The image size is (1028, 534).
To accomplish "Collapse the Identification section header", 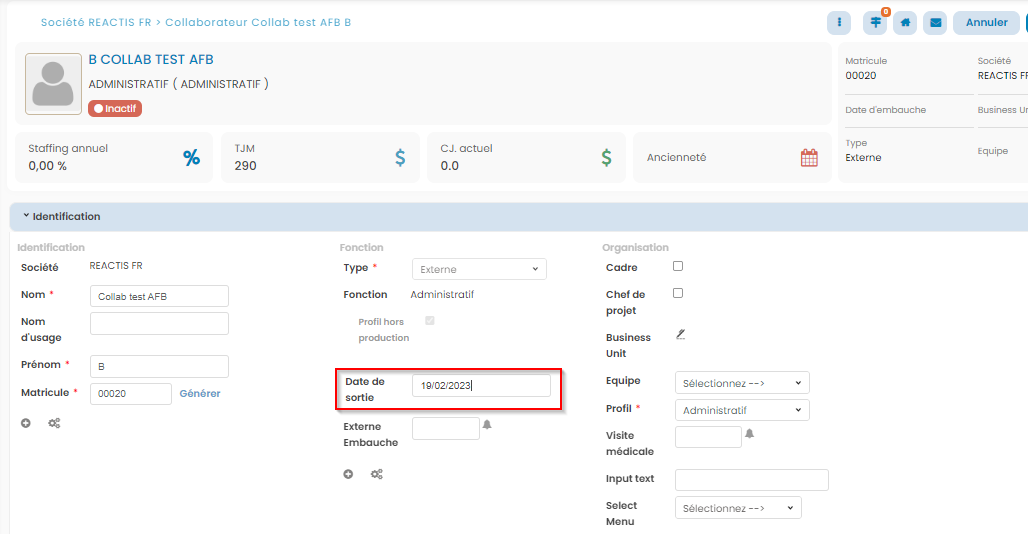I will point(62,216).
